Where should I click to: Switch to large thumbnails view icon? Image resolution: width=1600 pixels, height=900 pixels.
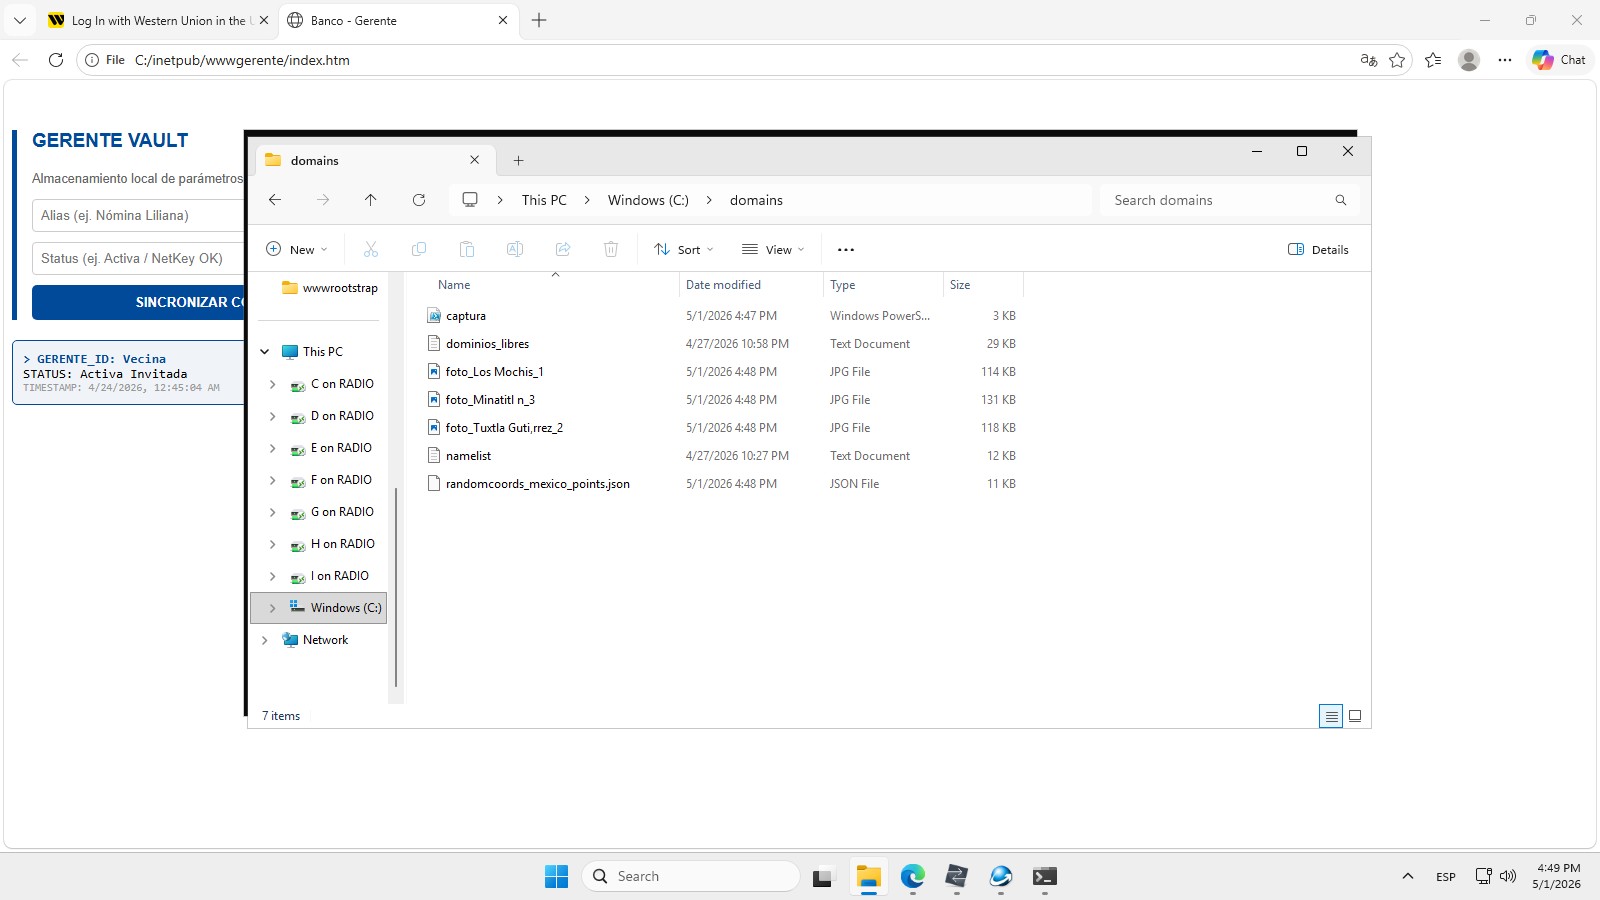pyautogui.click(x=1355, y=716)
